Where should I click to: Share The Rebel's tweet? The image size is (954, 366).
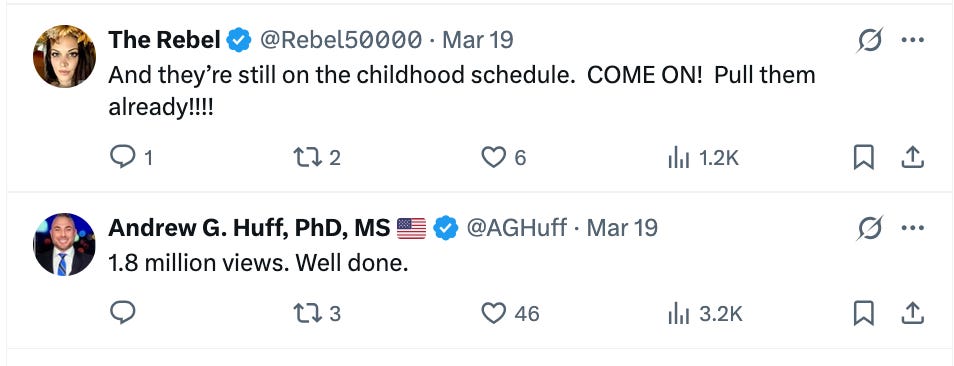point(912,158)
